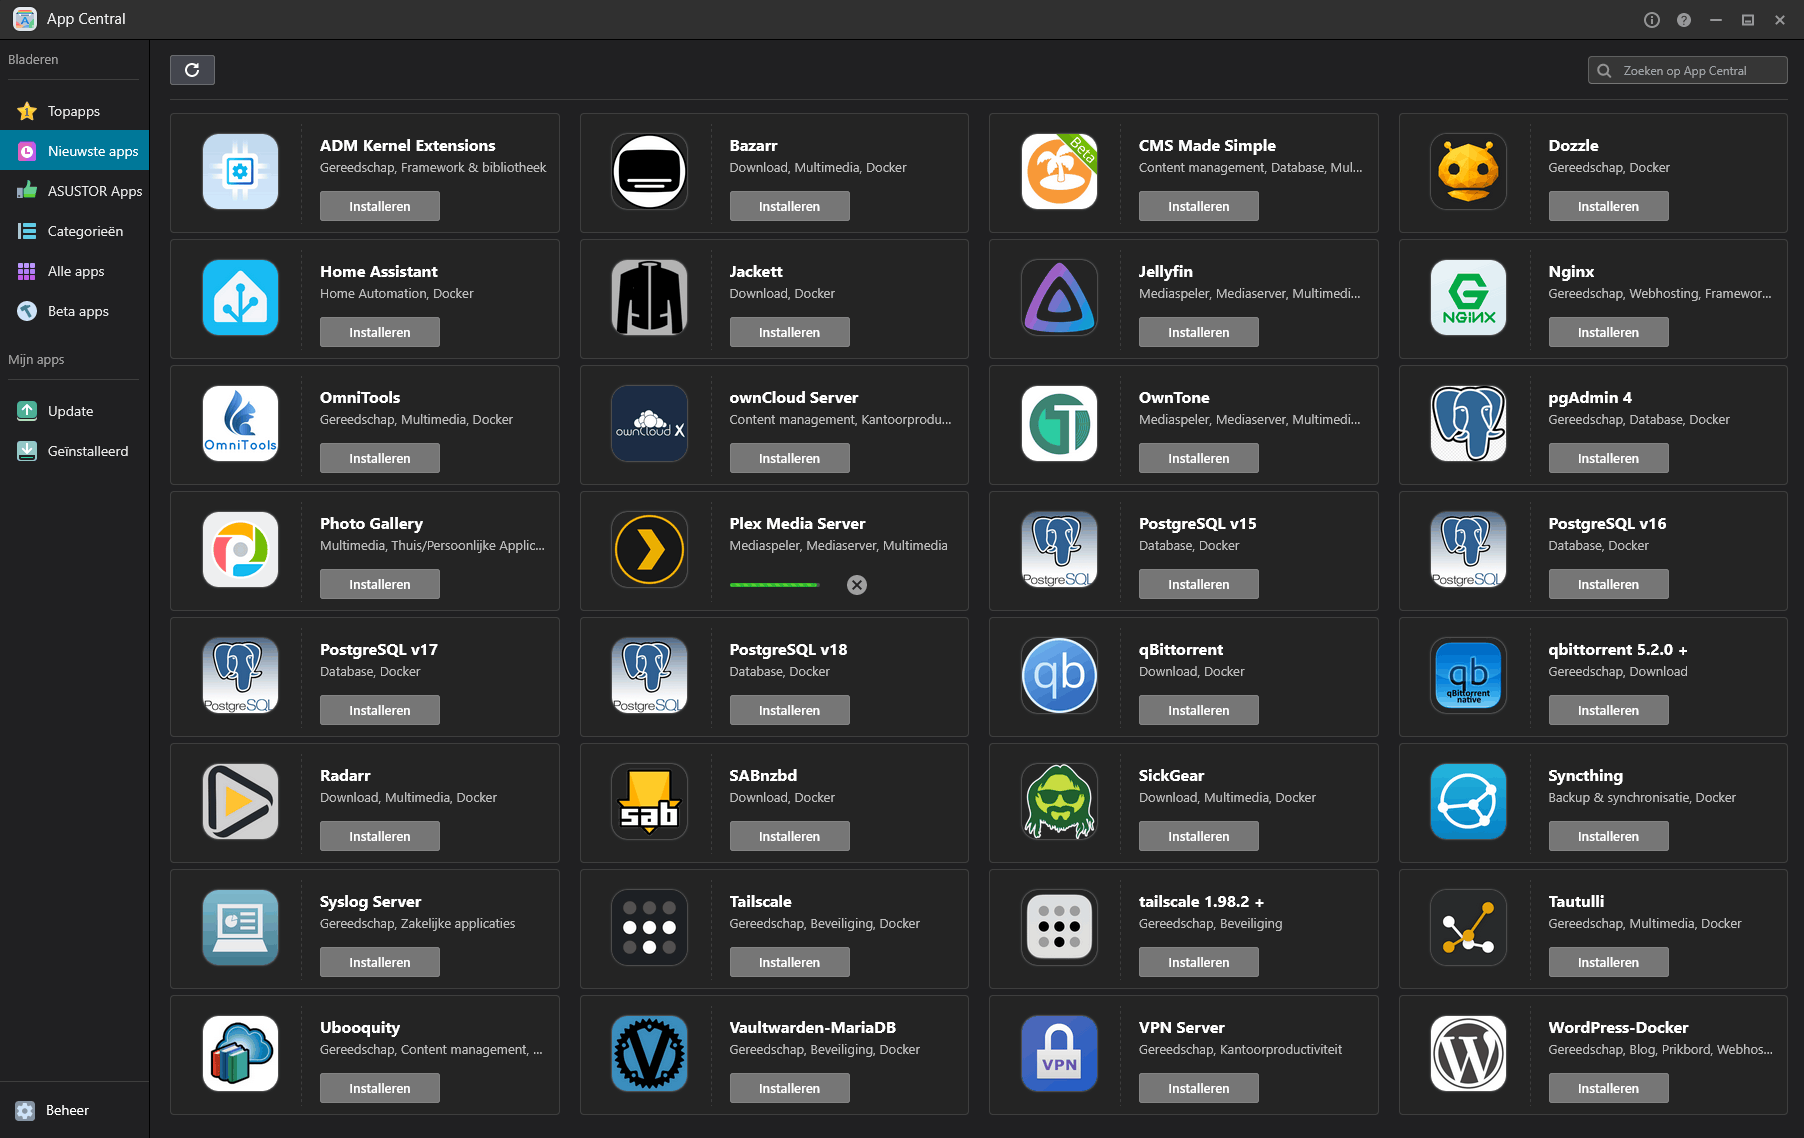Viewport: 1804px width, 1138px height.
Task: Click Installeren for Tailscale Docker app
Action: (x=789, y=962)
